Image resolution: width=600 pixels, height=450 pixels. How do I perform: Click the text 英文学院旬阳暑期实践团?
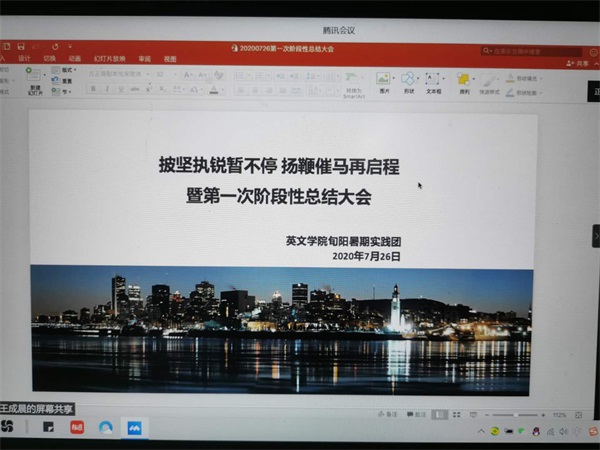343,241
